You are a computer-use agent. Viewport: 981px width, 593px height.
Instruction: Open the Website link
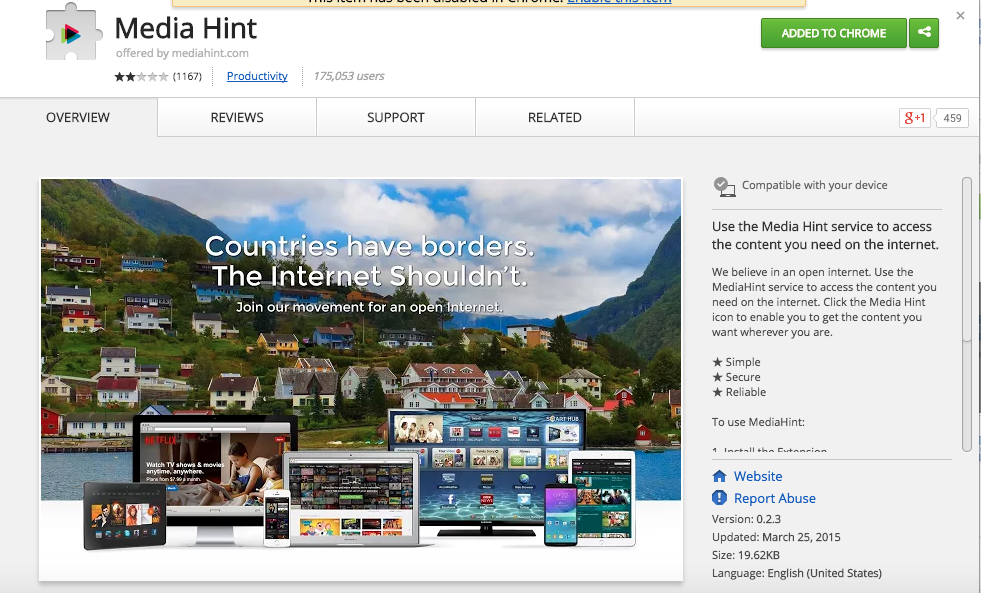click(x=758, y=476)
